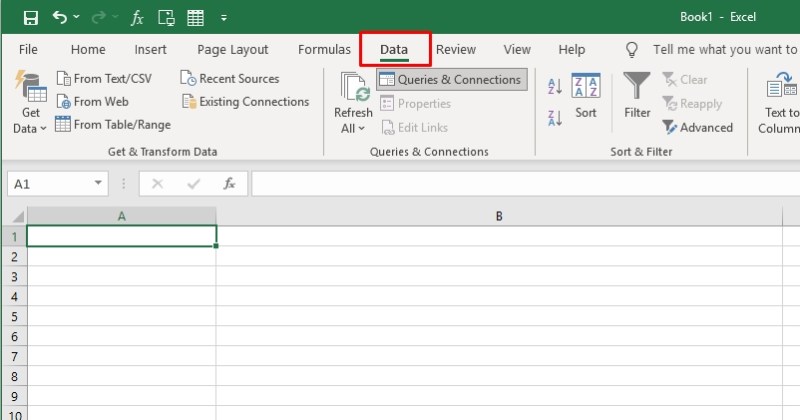Click Insert Function fx beside formula bar
The height and width of the screenshot is (420, 800).
click(x=229, y=184)
